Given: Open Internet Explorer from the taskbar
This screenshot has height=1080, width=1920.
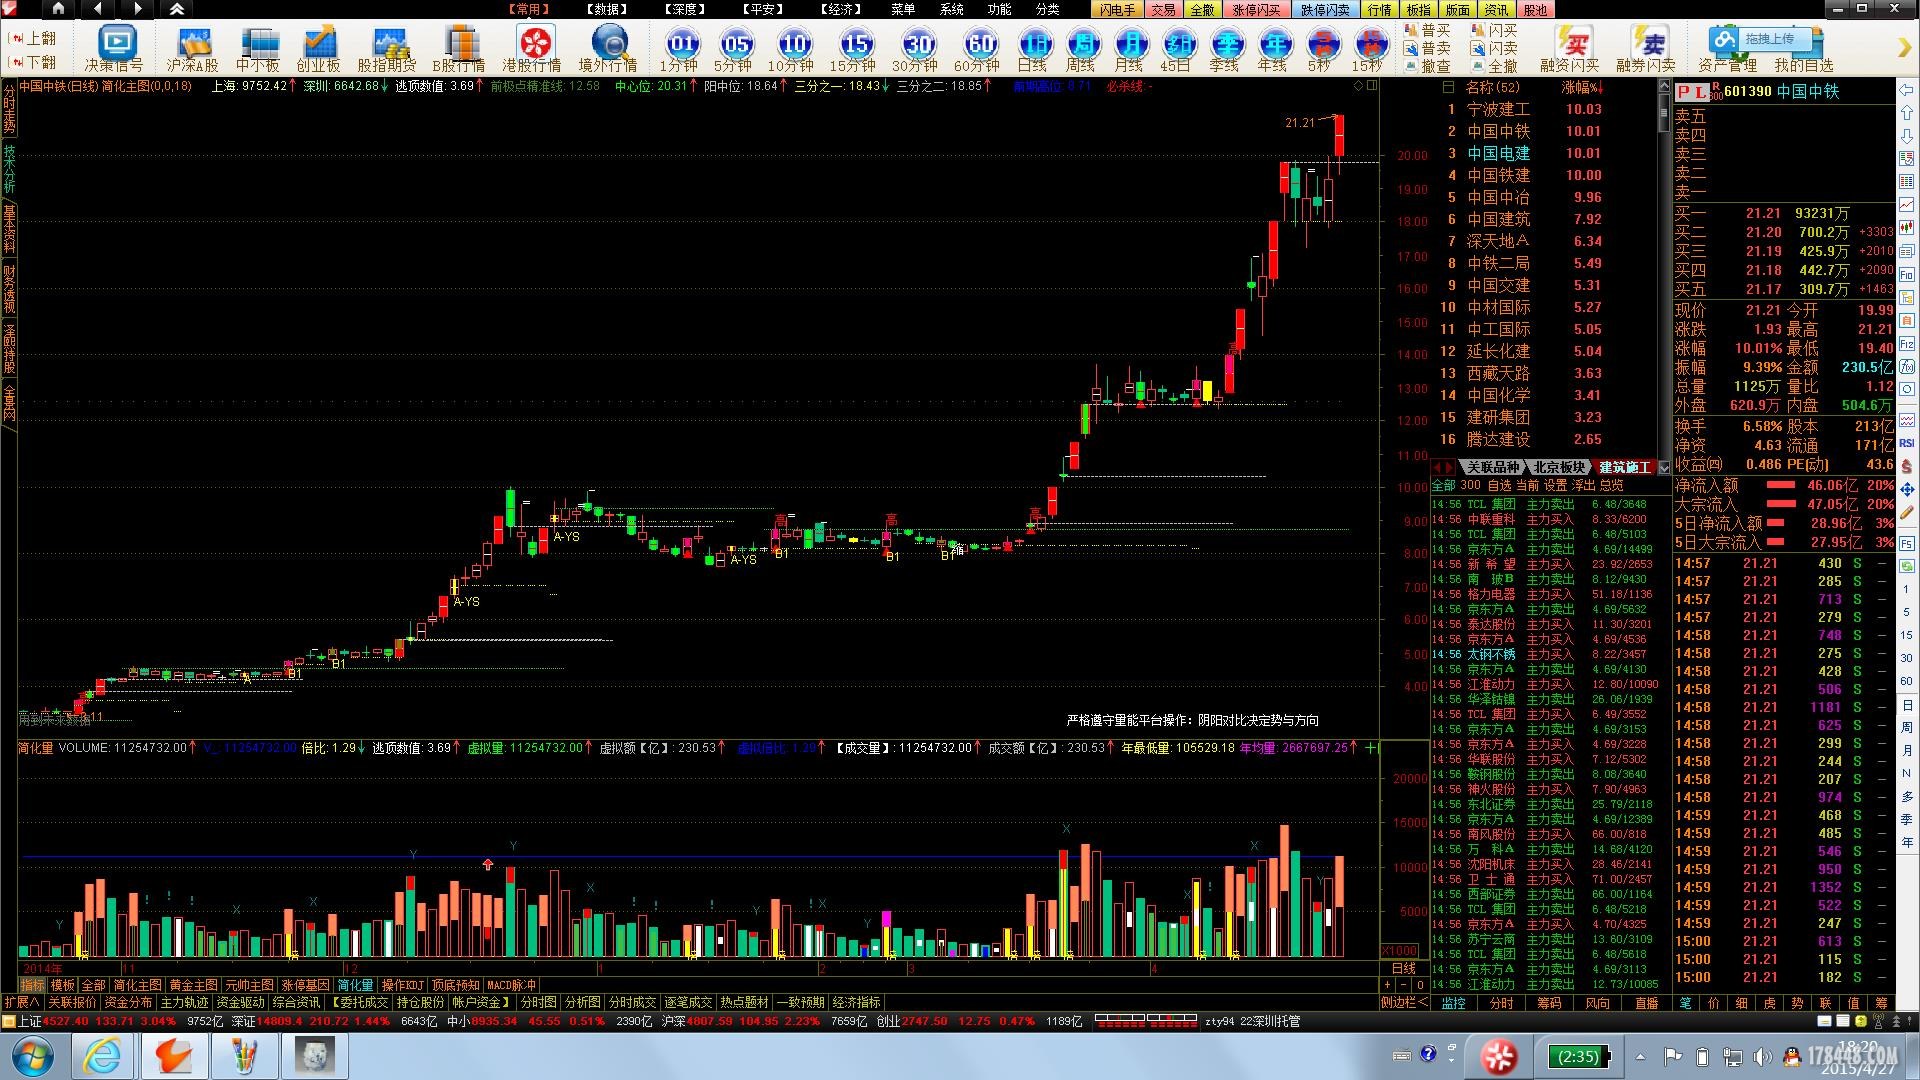Looking at the screenshot, I should click(102, 1056).
